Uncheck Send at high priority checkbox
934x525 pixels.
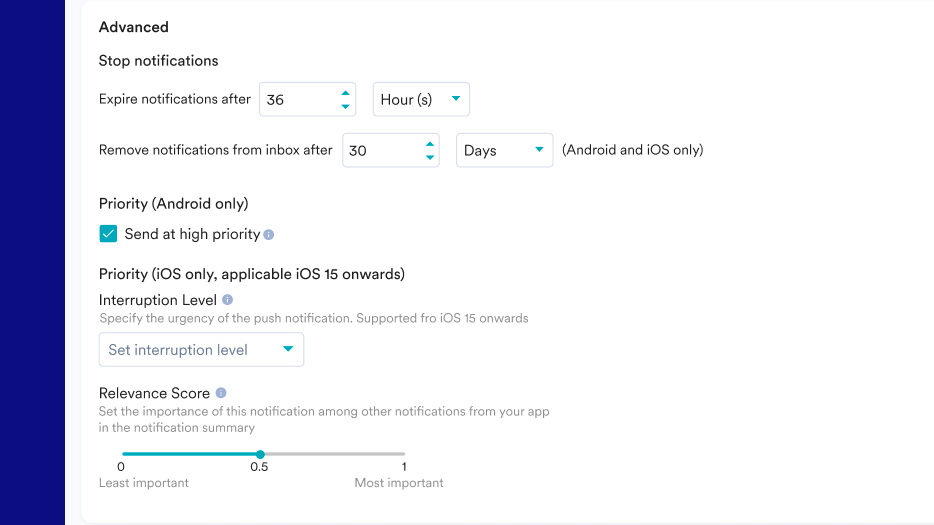(x=108, y=234)
